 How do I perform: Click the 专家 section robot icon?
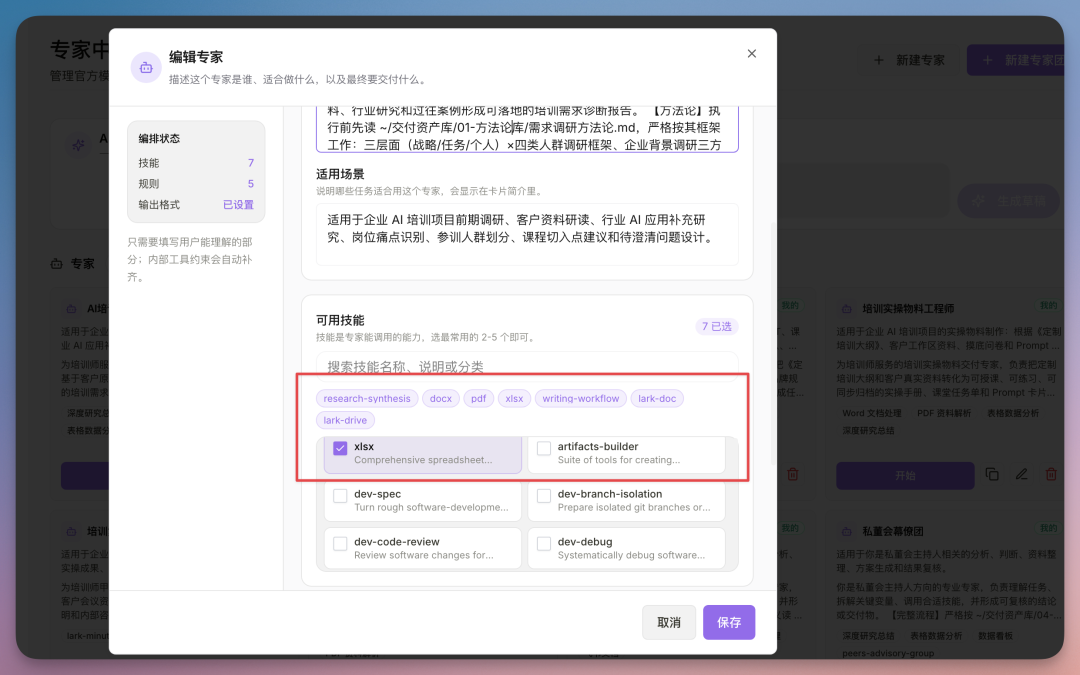pyautogui.click(x=56, y=264)
